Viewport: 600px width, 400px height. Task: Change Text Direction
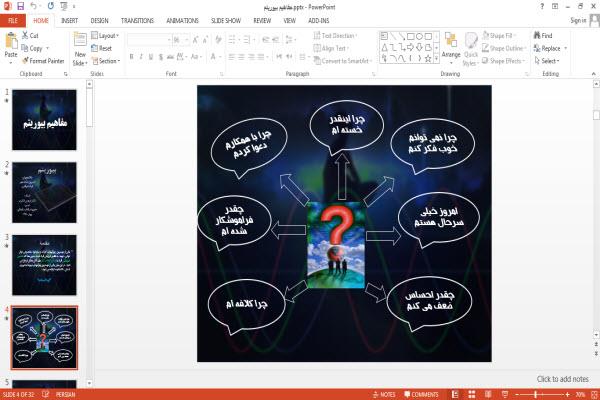pyautogui.click(x=335, y=36)
